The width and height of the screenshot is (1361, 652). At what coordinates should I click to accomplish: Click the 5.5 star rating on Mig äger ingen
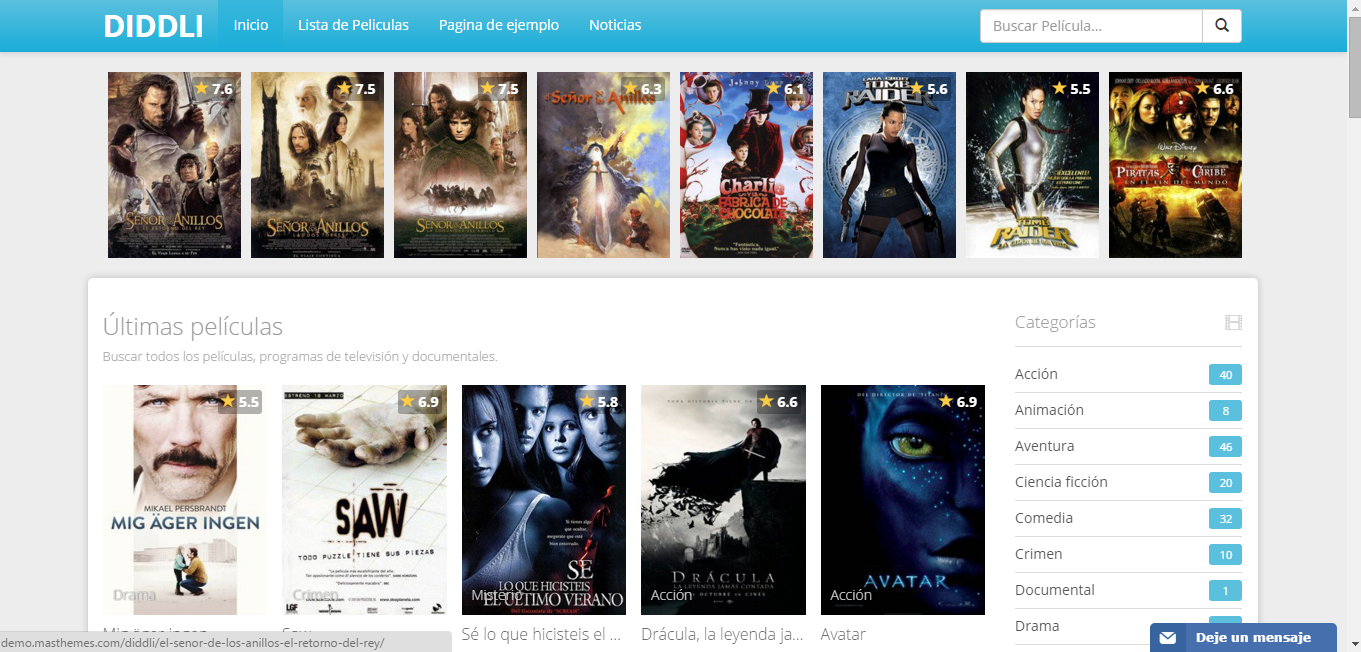[x=240, y=402]
